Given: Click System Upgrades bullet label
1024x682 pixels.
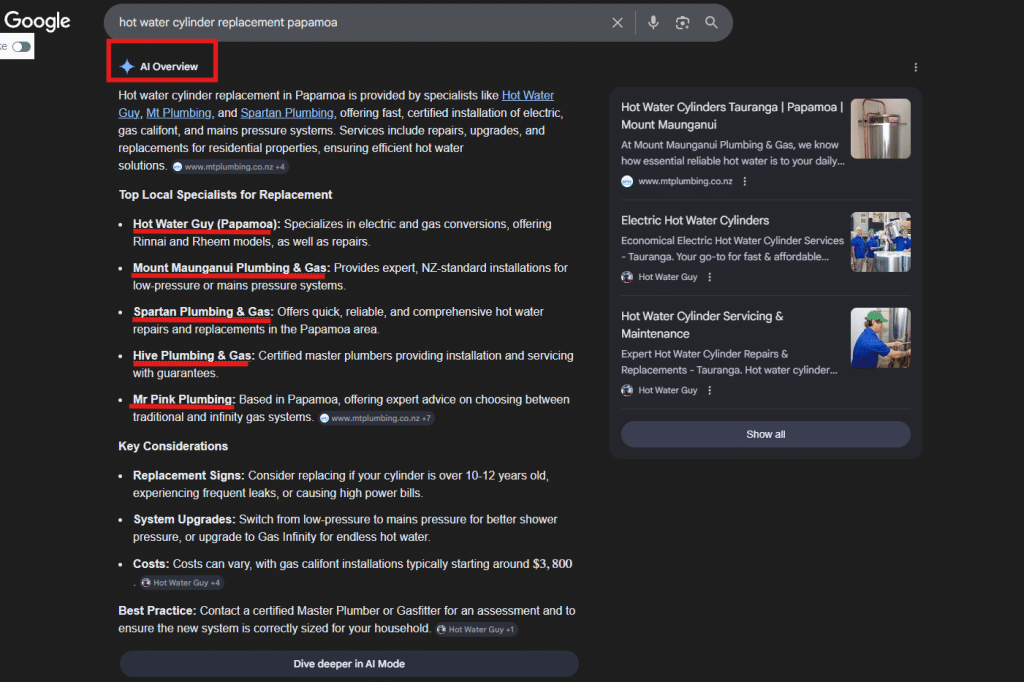Looking at the screenshot, I should pos(184,519).
